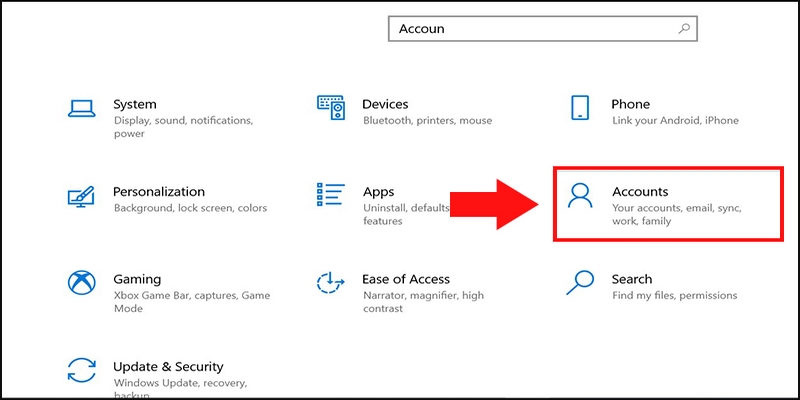Click 'Narrator, magnifier, high contrast' text

[x=423, y=302]
